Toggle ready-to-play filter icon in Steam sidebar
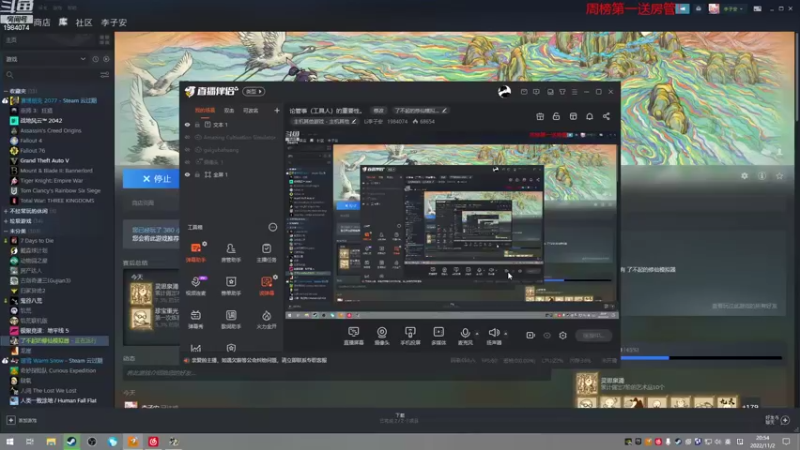 (106, 59)
